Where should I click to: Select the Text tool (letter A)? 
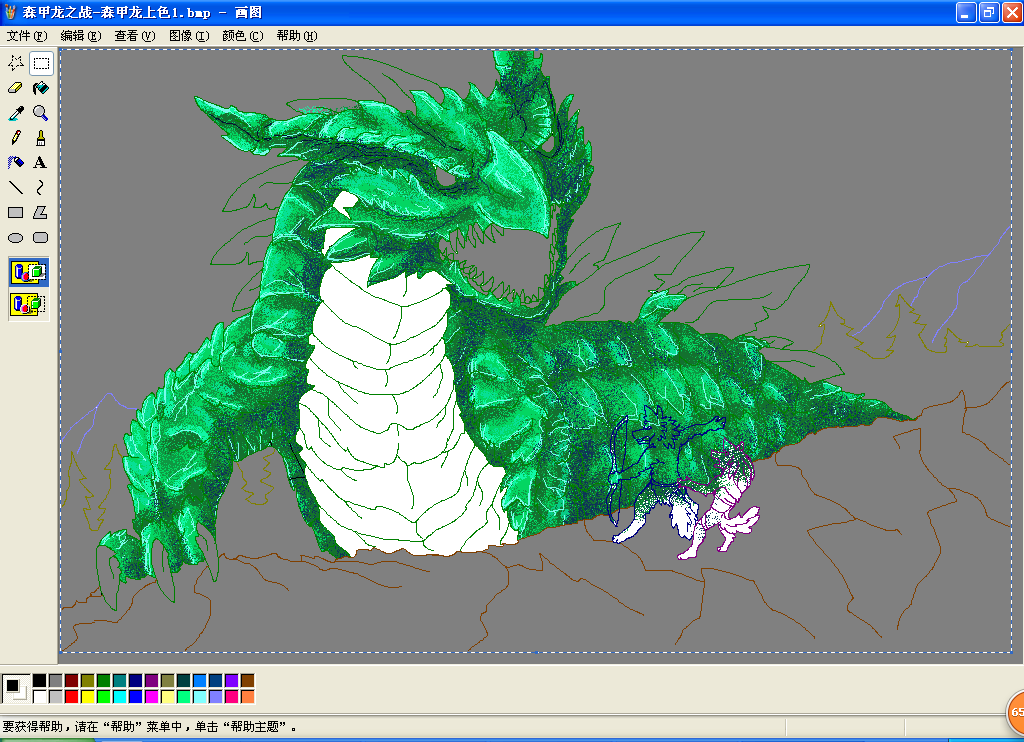[x=40, y=163]
